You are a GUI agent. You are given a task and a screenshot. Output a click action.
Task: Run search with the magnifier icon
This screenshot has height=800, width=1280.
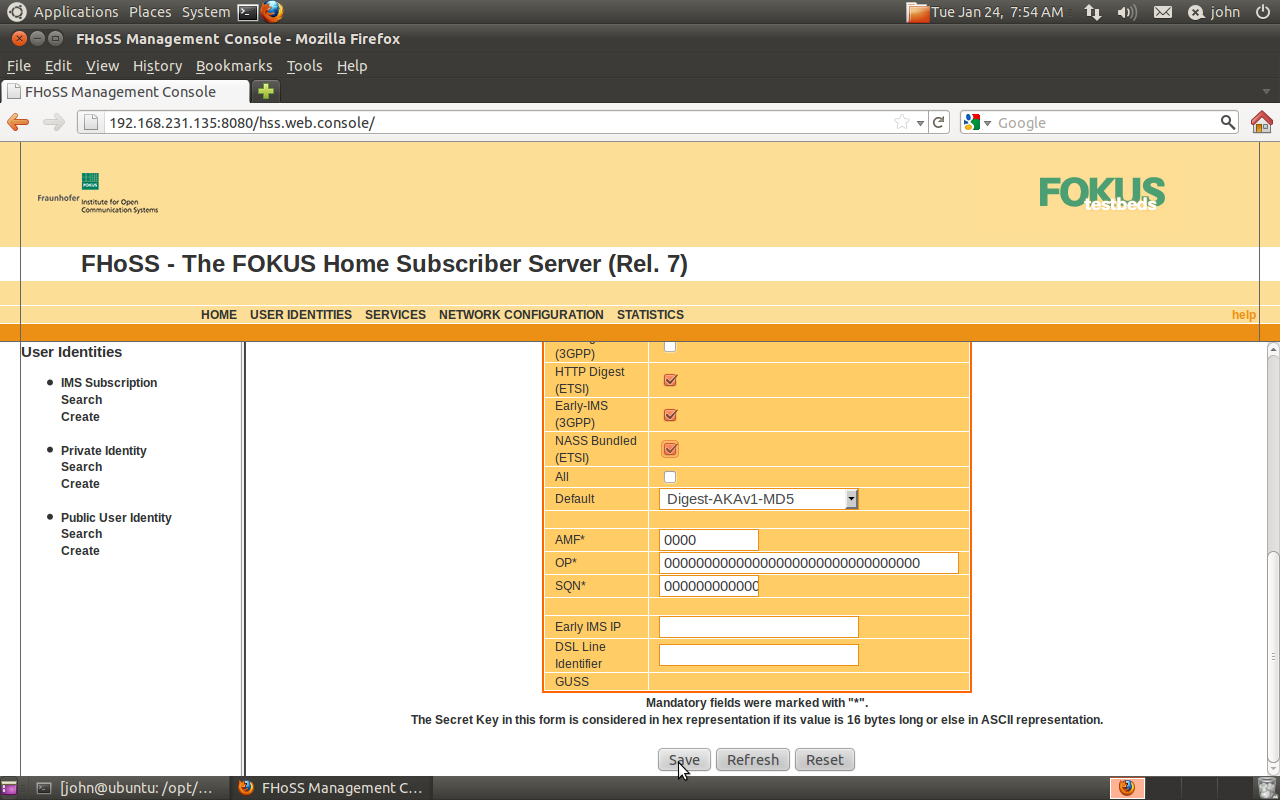[1228, 122]
